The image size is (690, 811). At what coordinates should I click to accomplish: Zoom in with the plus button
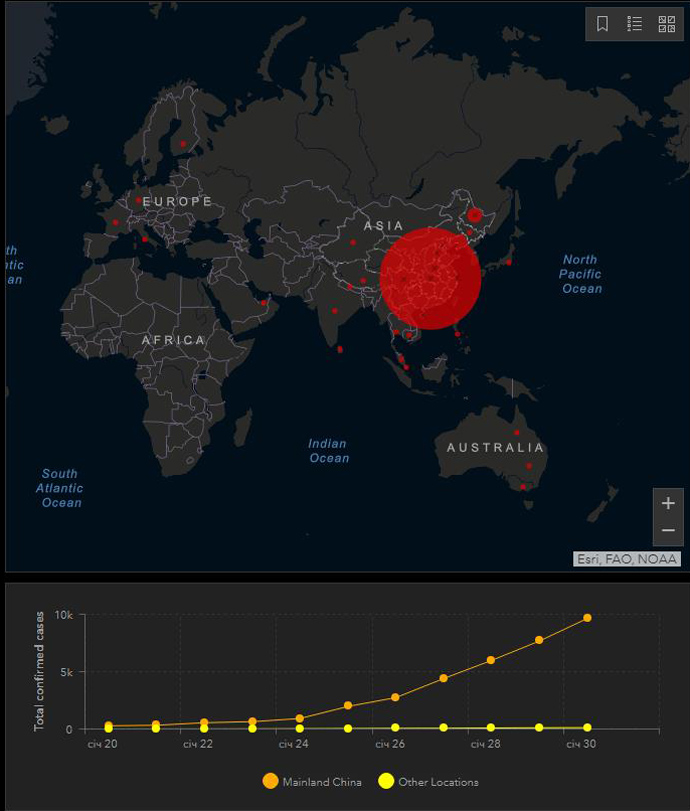pos(669,503)
